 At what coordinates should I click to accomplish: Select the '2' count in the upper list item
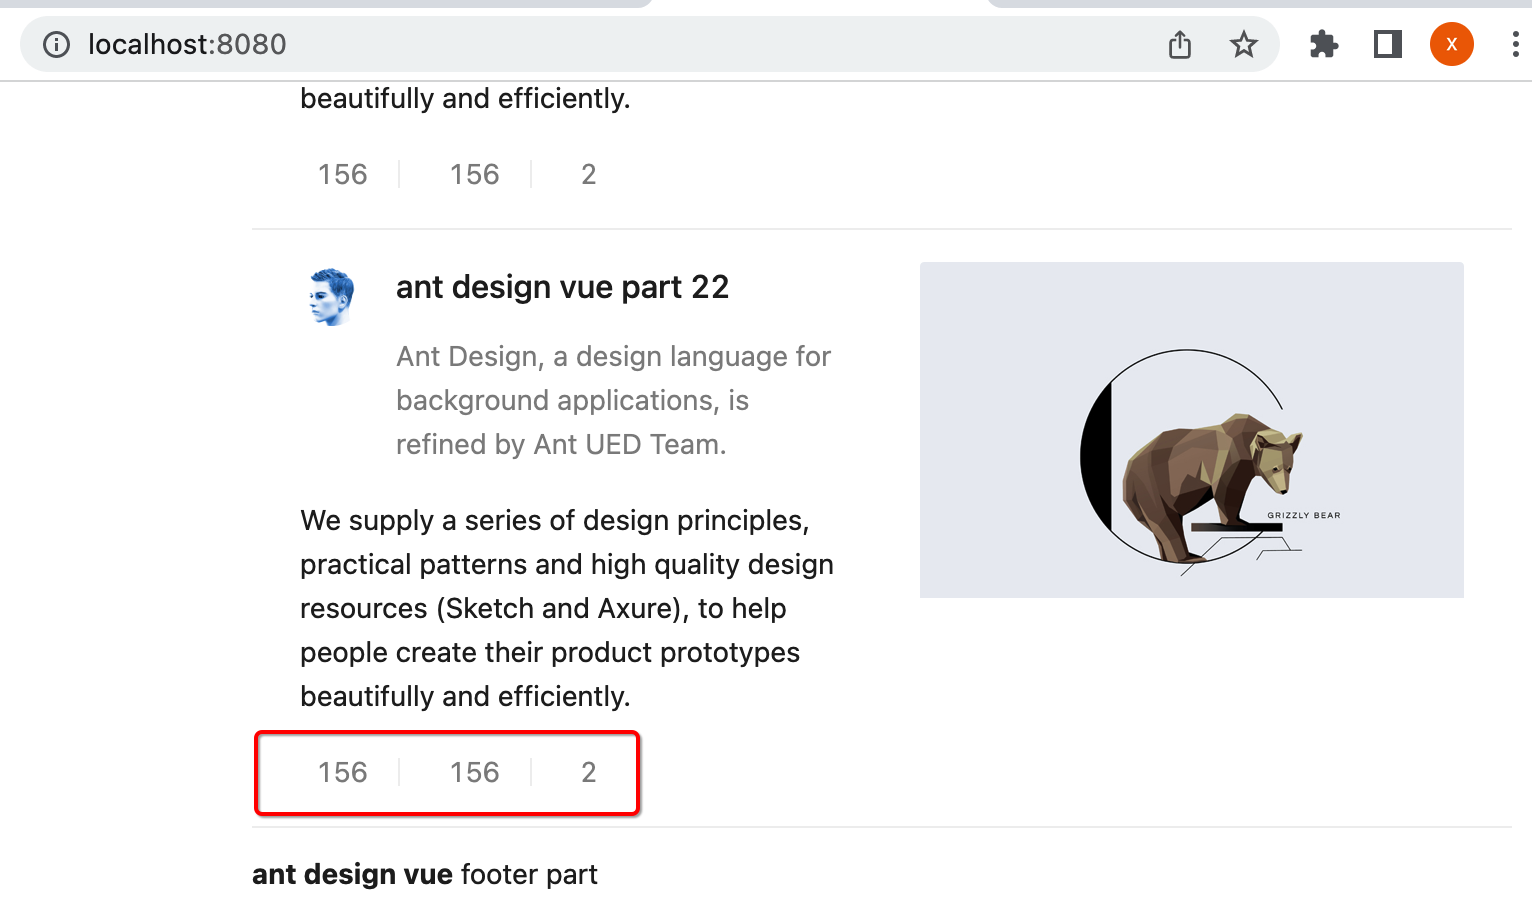(x=589, y=174)
